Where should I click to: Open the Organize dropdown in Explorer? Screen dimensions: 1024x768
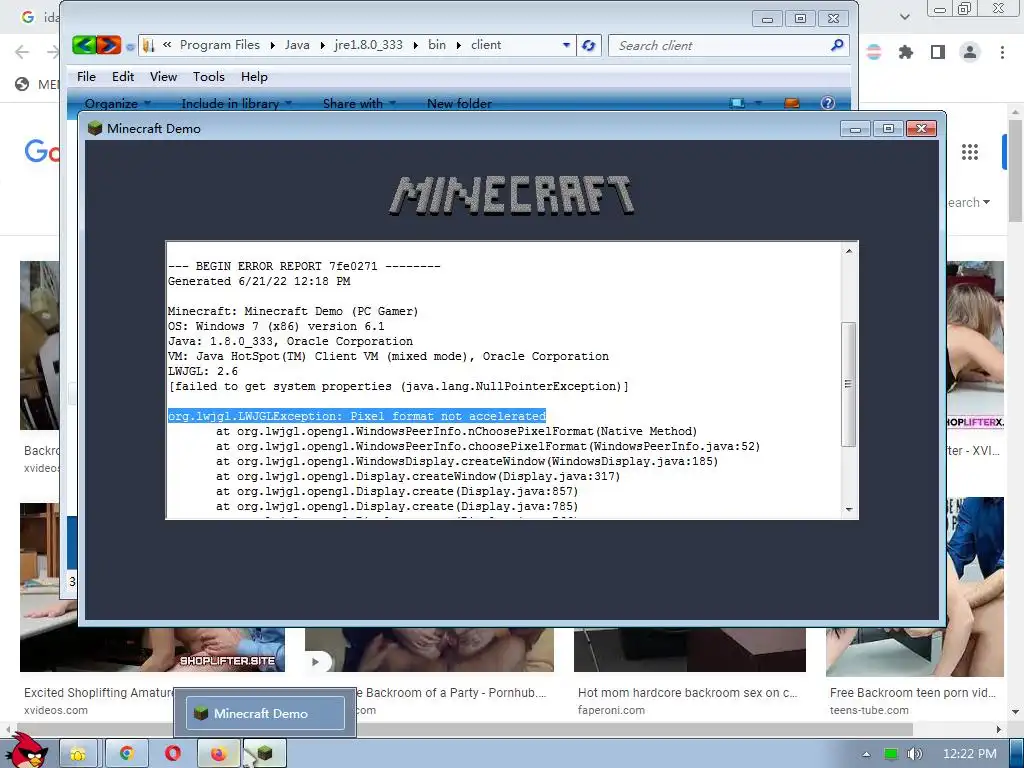[118, 103]
